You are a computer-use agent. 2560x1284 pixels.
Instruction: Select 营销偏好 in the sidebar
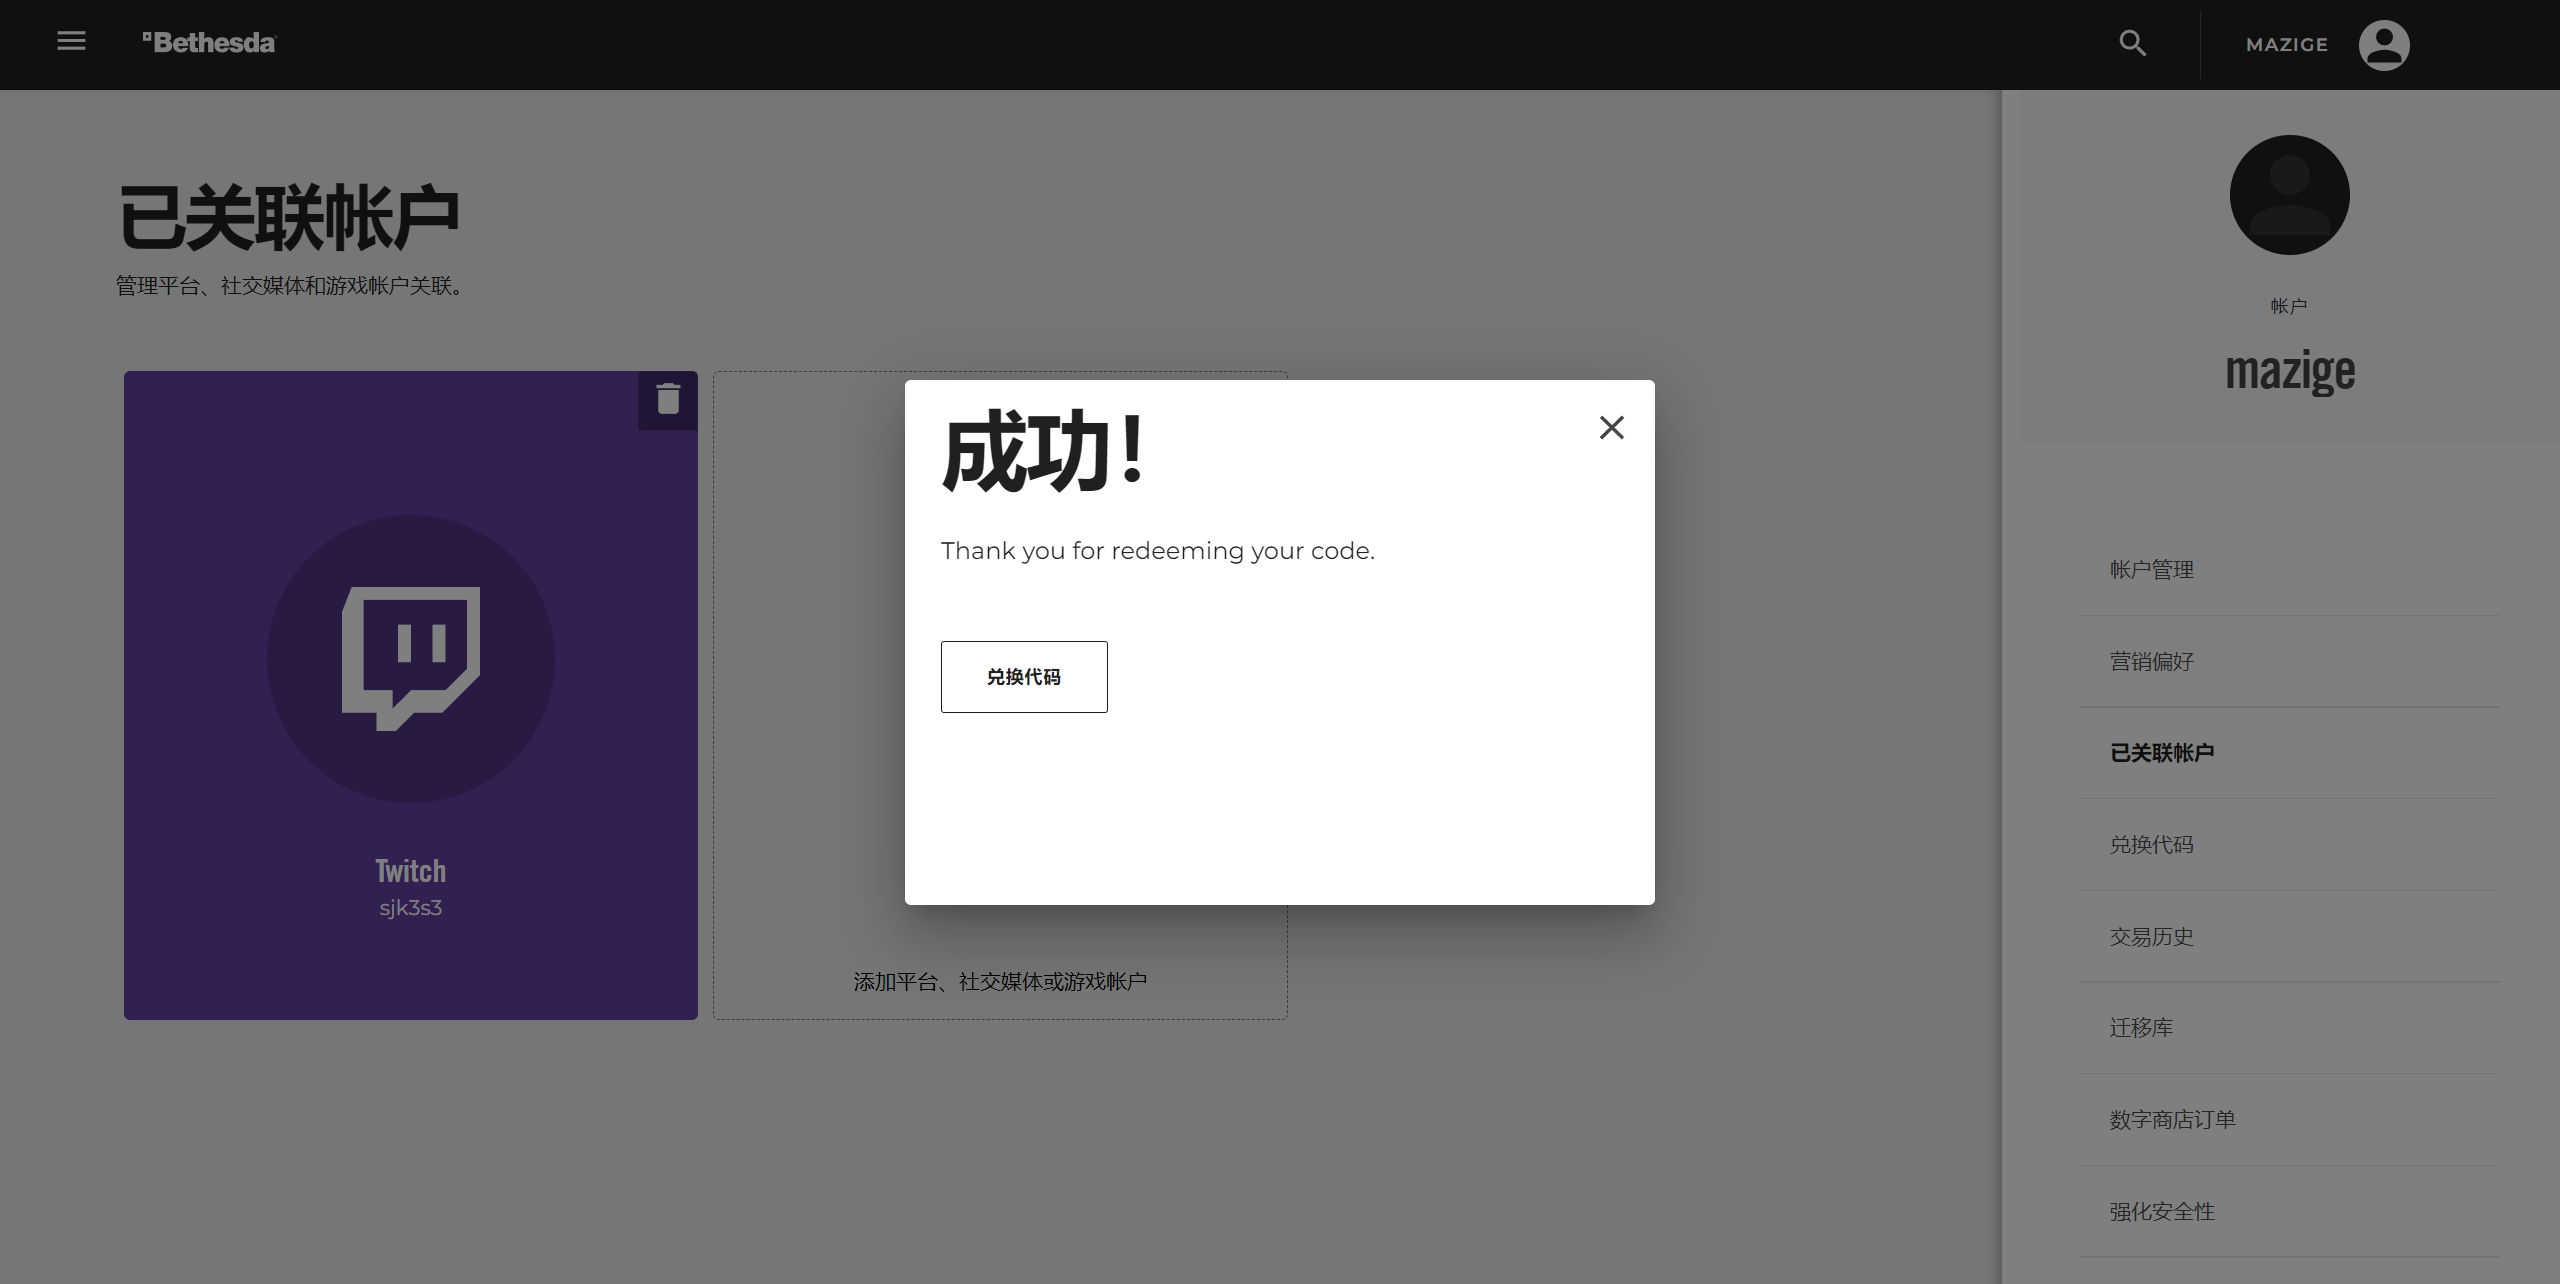pyautogui.click(x=2152, y=662)
